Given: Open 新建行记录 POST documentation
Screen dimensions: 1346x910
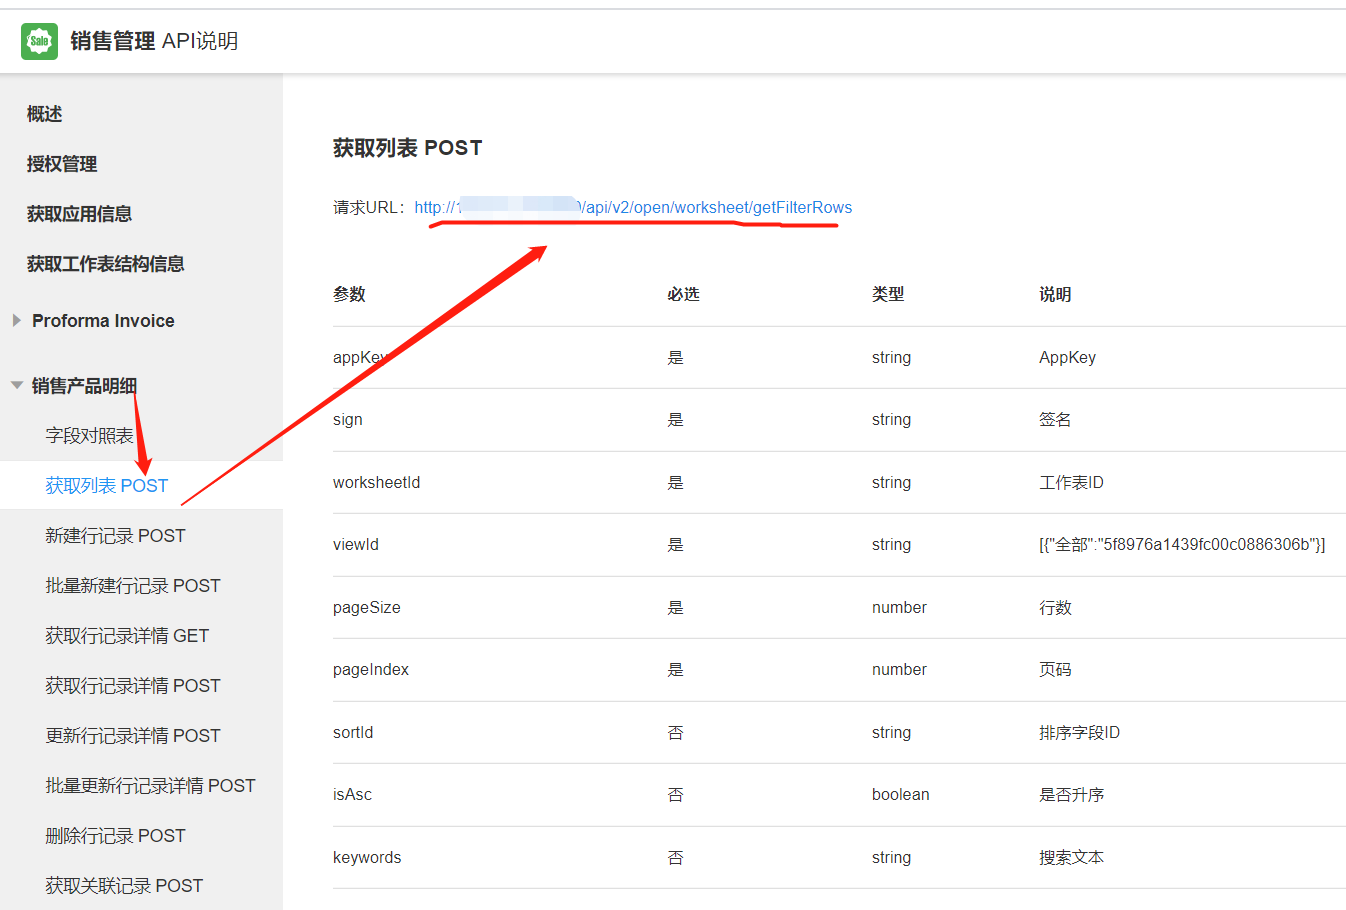Looking at the screenshot, I should coord(115,536).
